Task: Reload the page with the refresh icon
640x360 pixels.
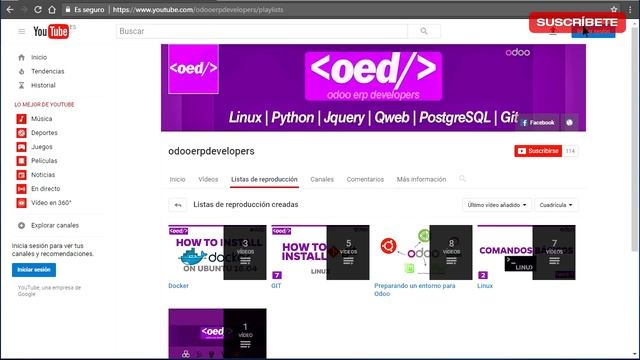Action: coord(38,9)
